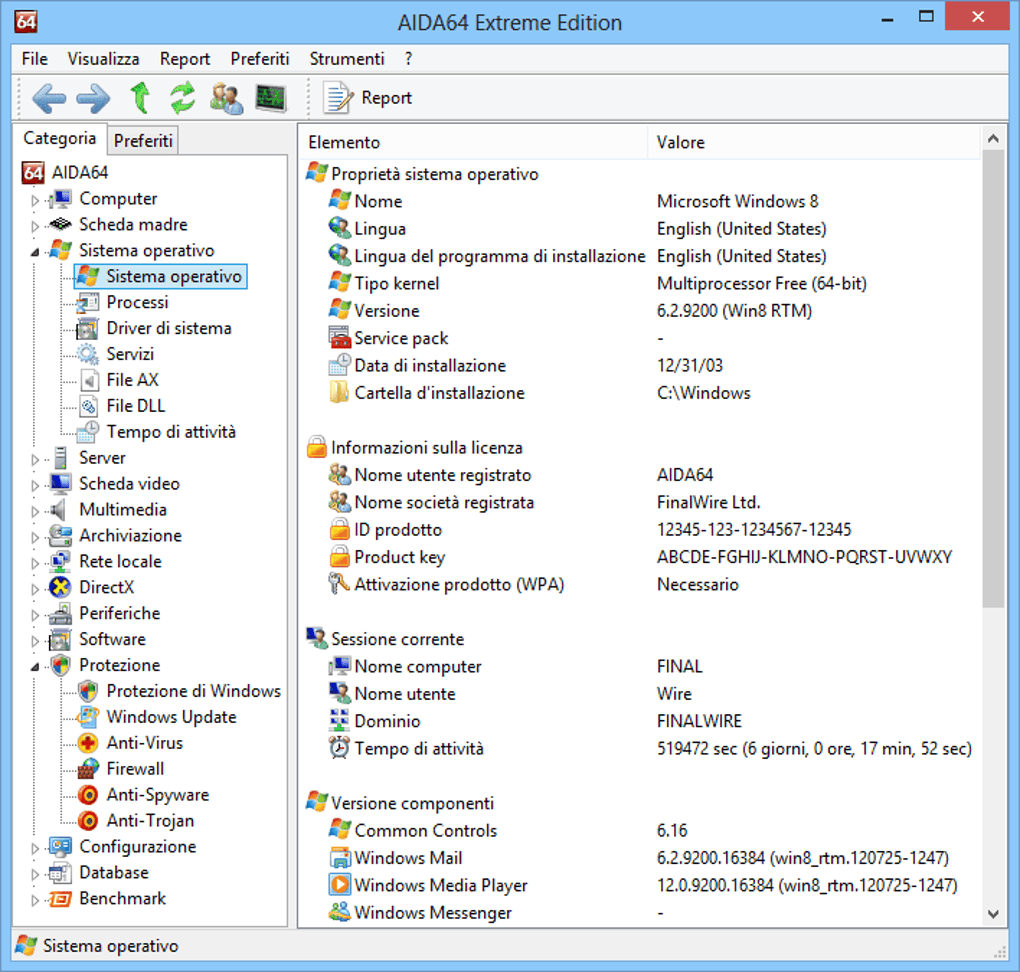Image resolution: width=1020 pixels, height=972 pixels.
Task: Select the Sistema operativo child tree item
Action: (x=161, y=277)
